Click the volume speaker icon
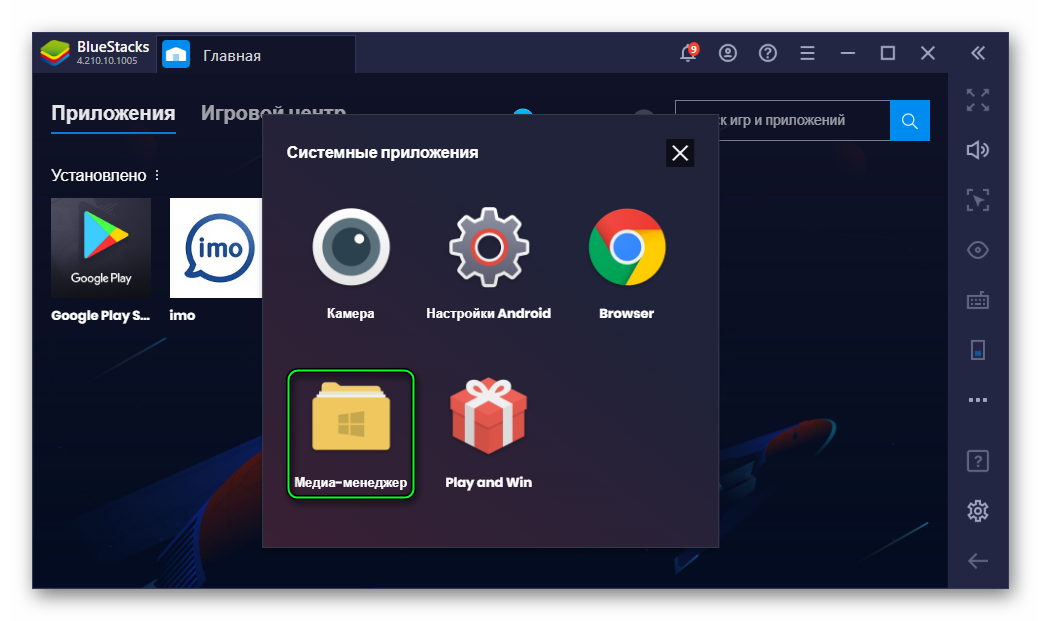 click(978, 150)
